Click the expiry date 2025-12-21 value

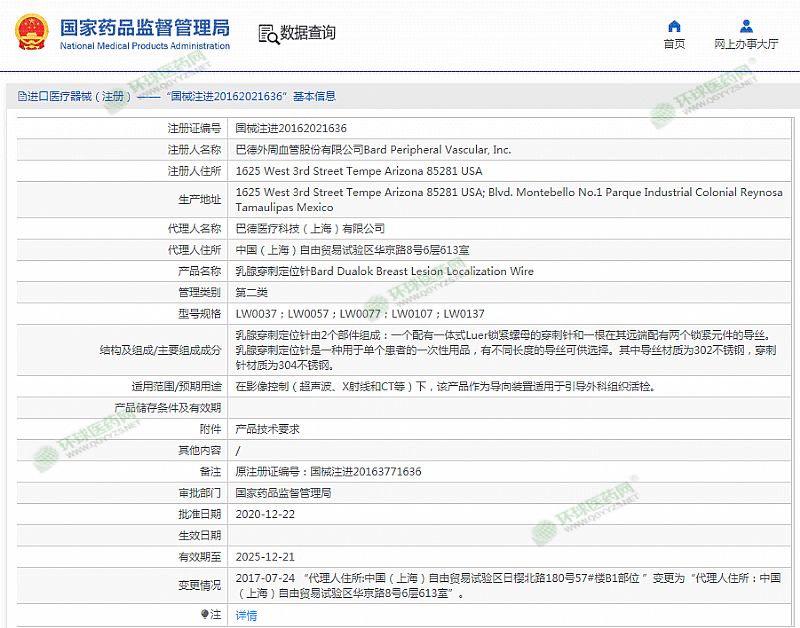pyautogui.click(x=265, y=556)
